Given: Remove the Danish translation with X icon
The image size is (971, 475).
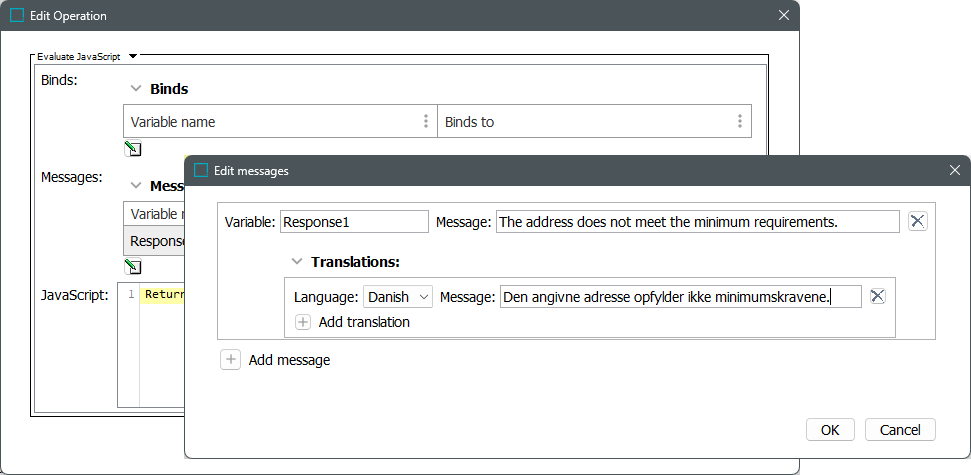Looking at the screenshot, I should (877, 296).
